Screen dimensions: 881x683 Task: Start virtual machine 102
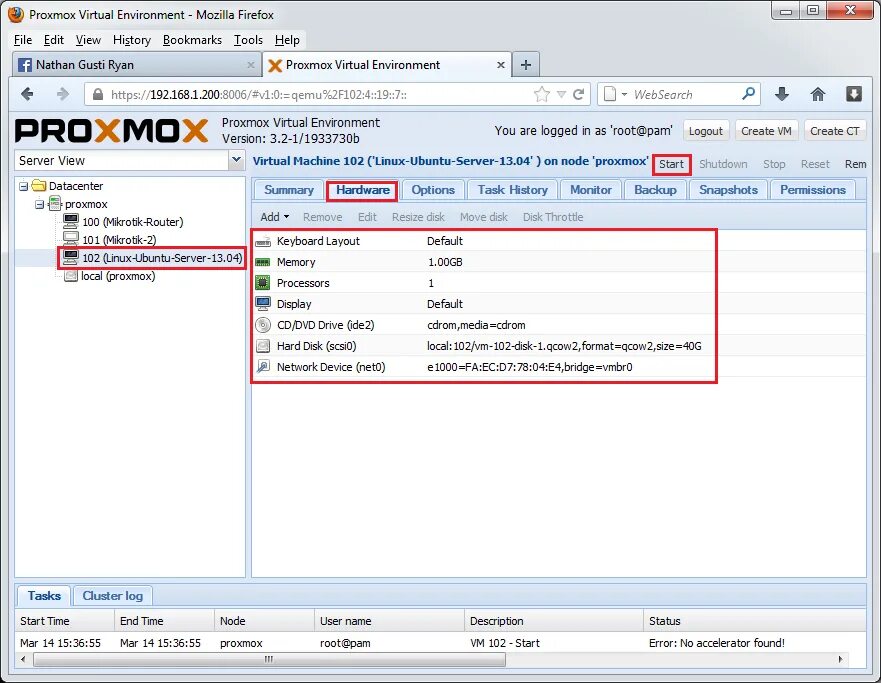(x=671, y=164)
